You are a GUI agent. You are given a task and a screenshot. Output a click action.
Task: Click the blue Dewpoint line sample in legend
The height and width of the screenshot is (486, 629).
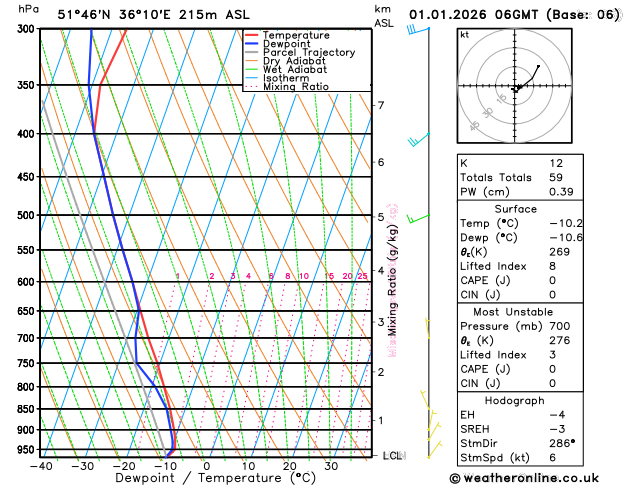(252, 44)
